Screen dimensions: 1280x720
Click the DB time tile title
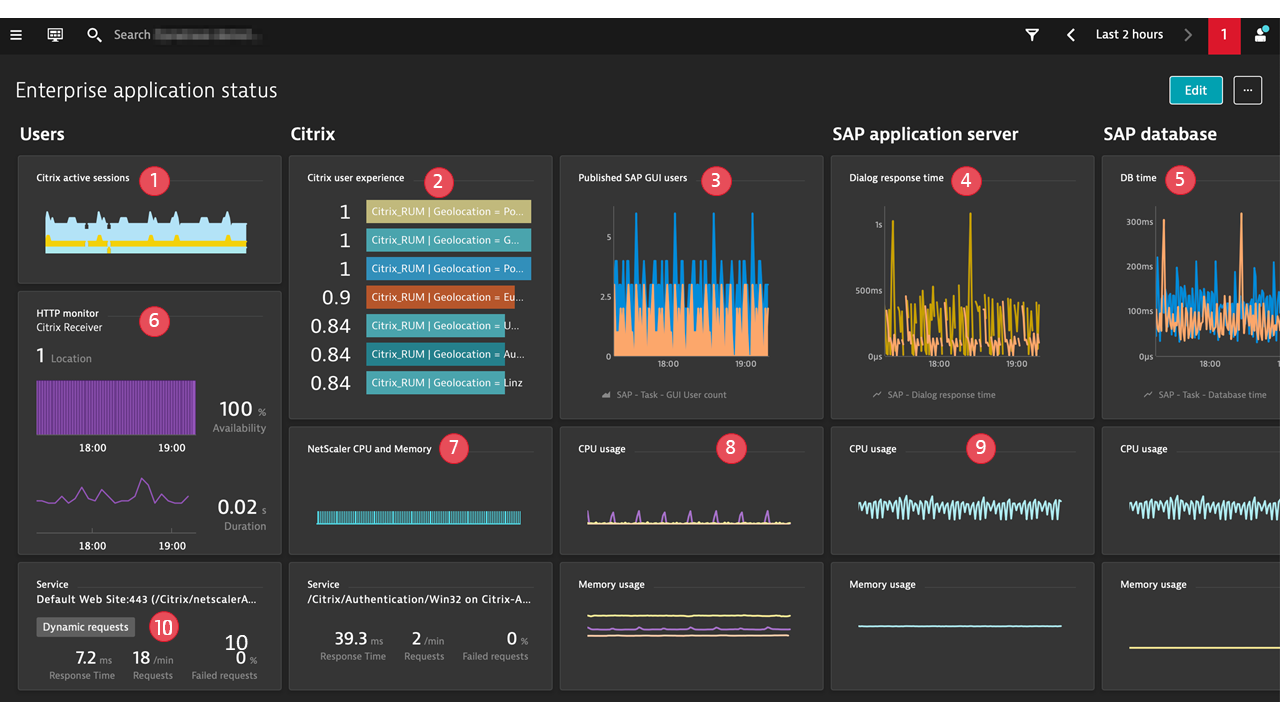1138,178
